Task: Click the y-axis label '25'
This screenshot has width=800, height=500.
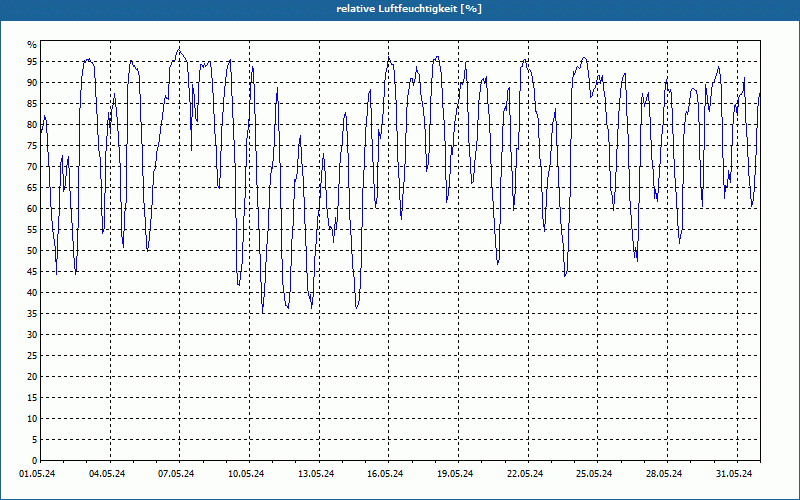Action: (32, 356)
